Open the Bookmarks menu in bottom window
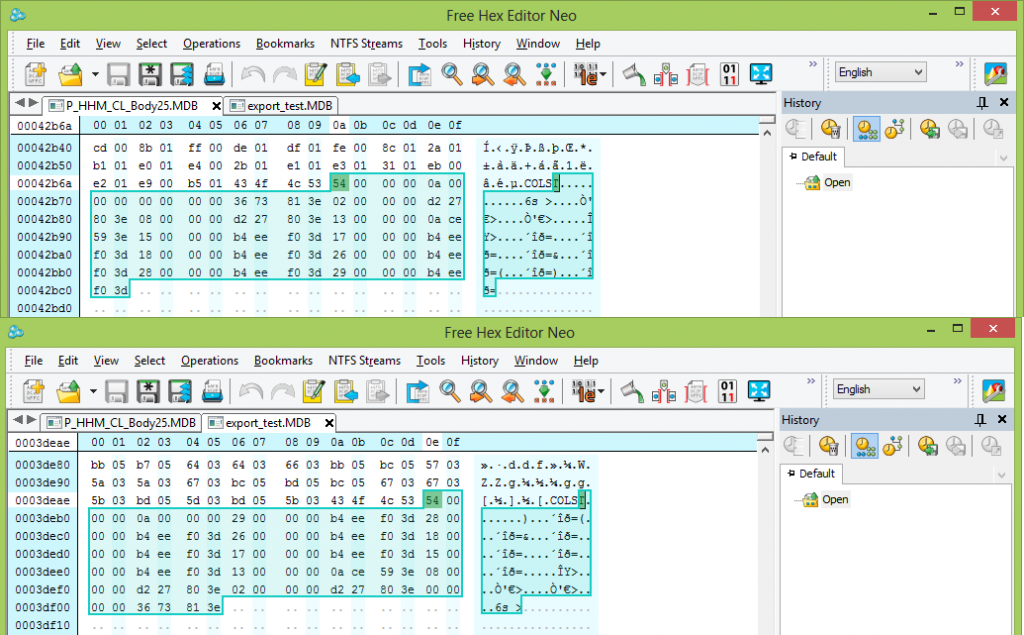Viewport: 1024px width, 635px height. point(285,361)
